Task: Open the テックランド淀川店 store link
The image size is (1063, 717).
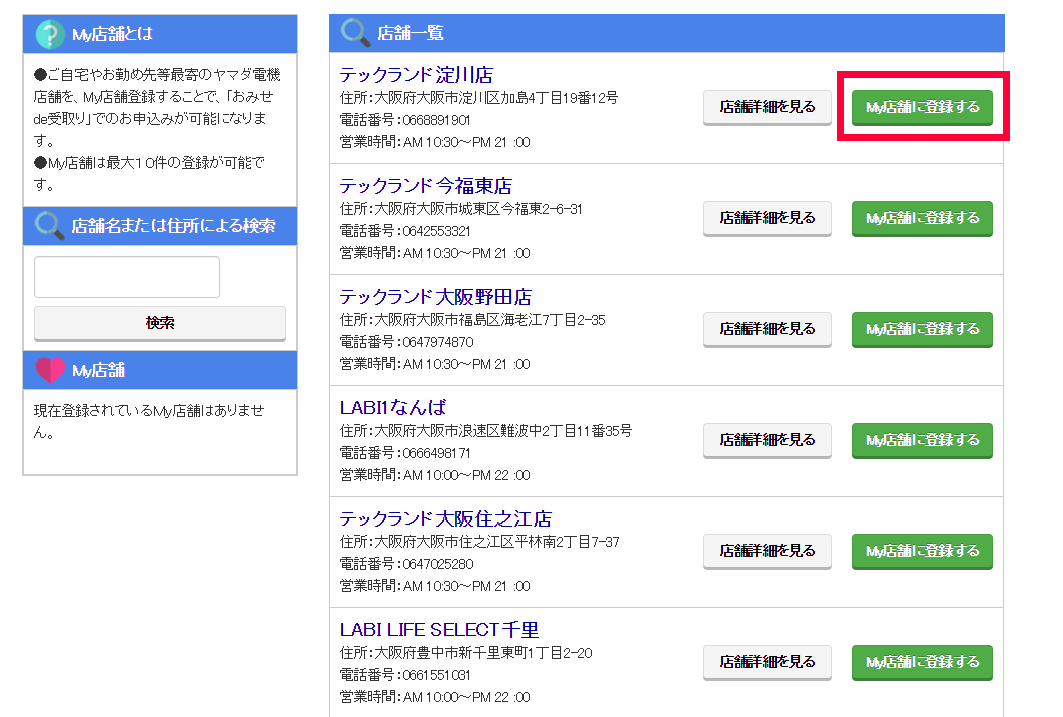Action: [416, 75]
